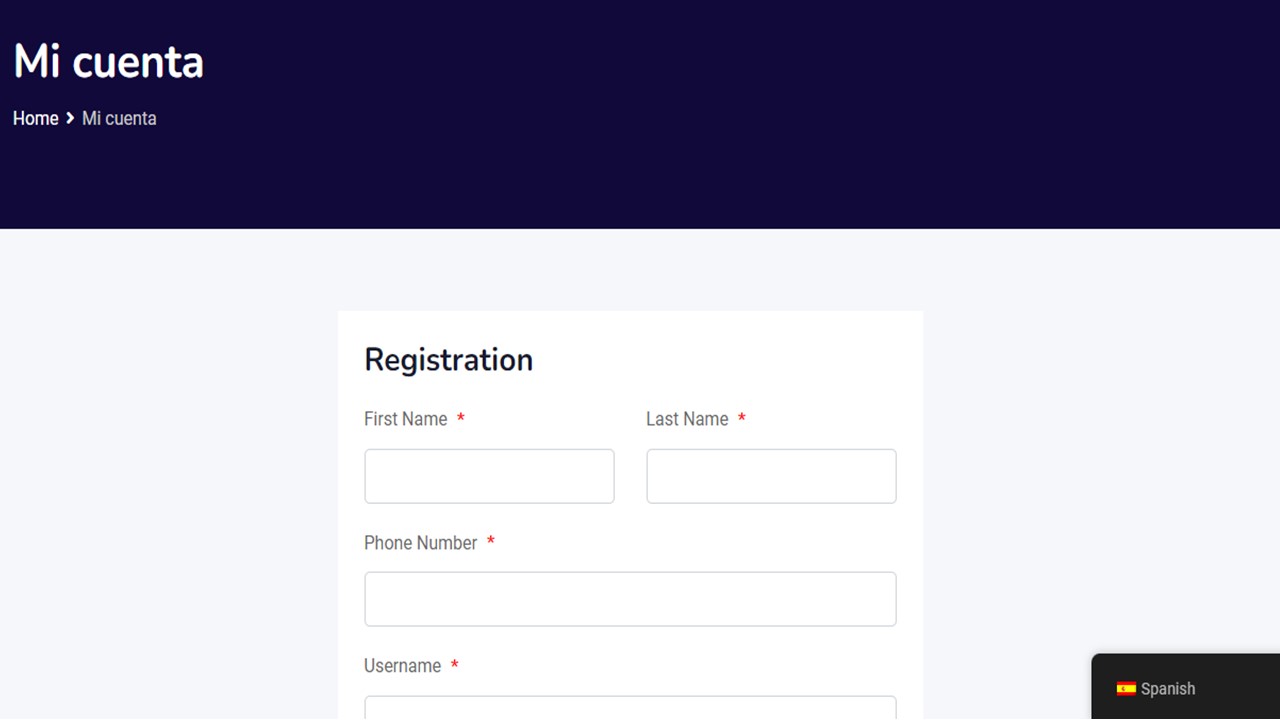Screen dimensions: 1280x720
Task: Click the red asterisk beside Phone Number
Action: tap(490, 542)
